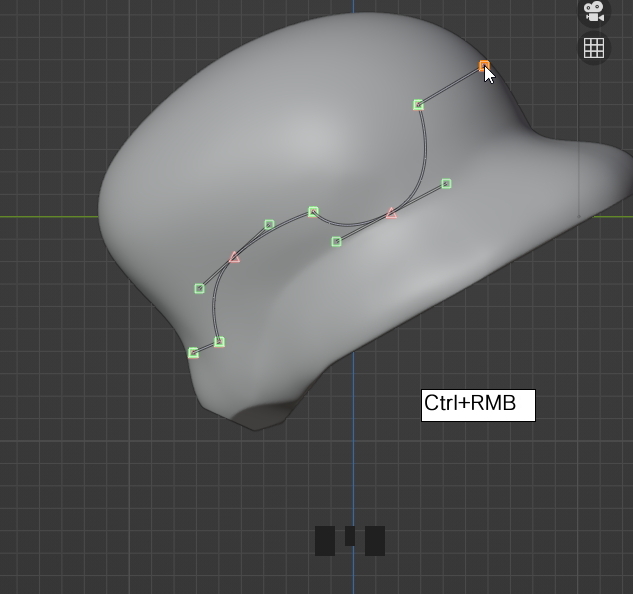633x594 pixels.
Task: Select the orange highlighted curve endpoint
Action: [x=484, y=66]
